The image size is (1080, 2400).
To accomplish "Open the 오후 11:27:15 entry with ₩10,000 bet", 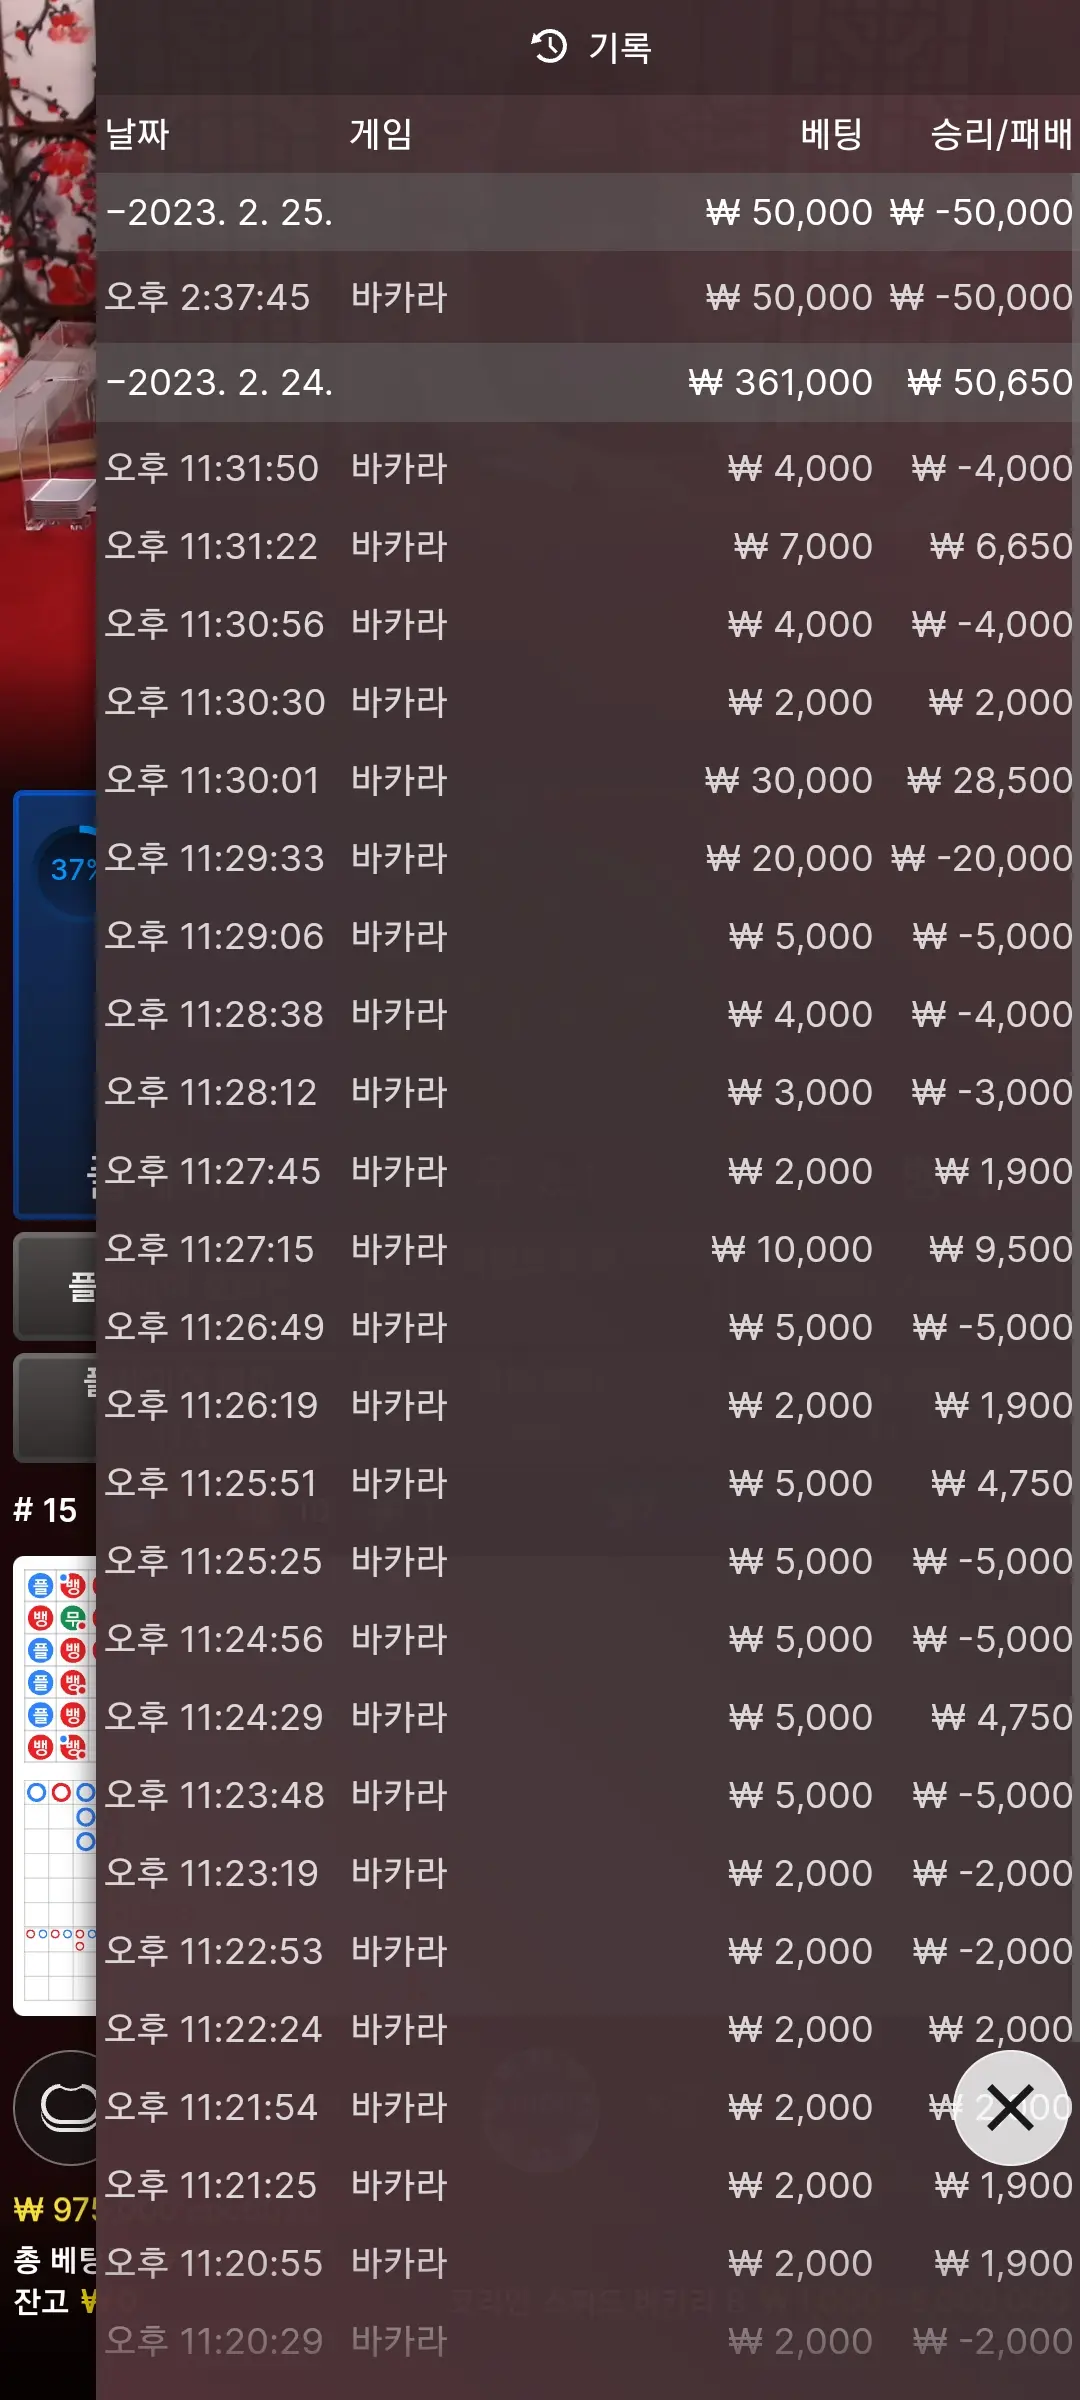I will pyautogui.click(x=588, y=1249).
